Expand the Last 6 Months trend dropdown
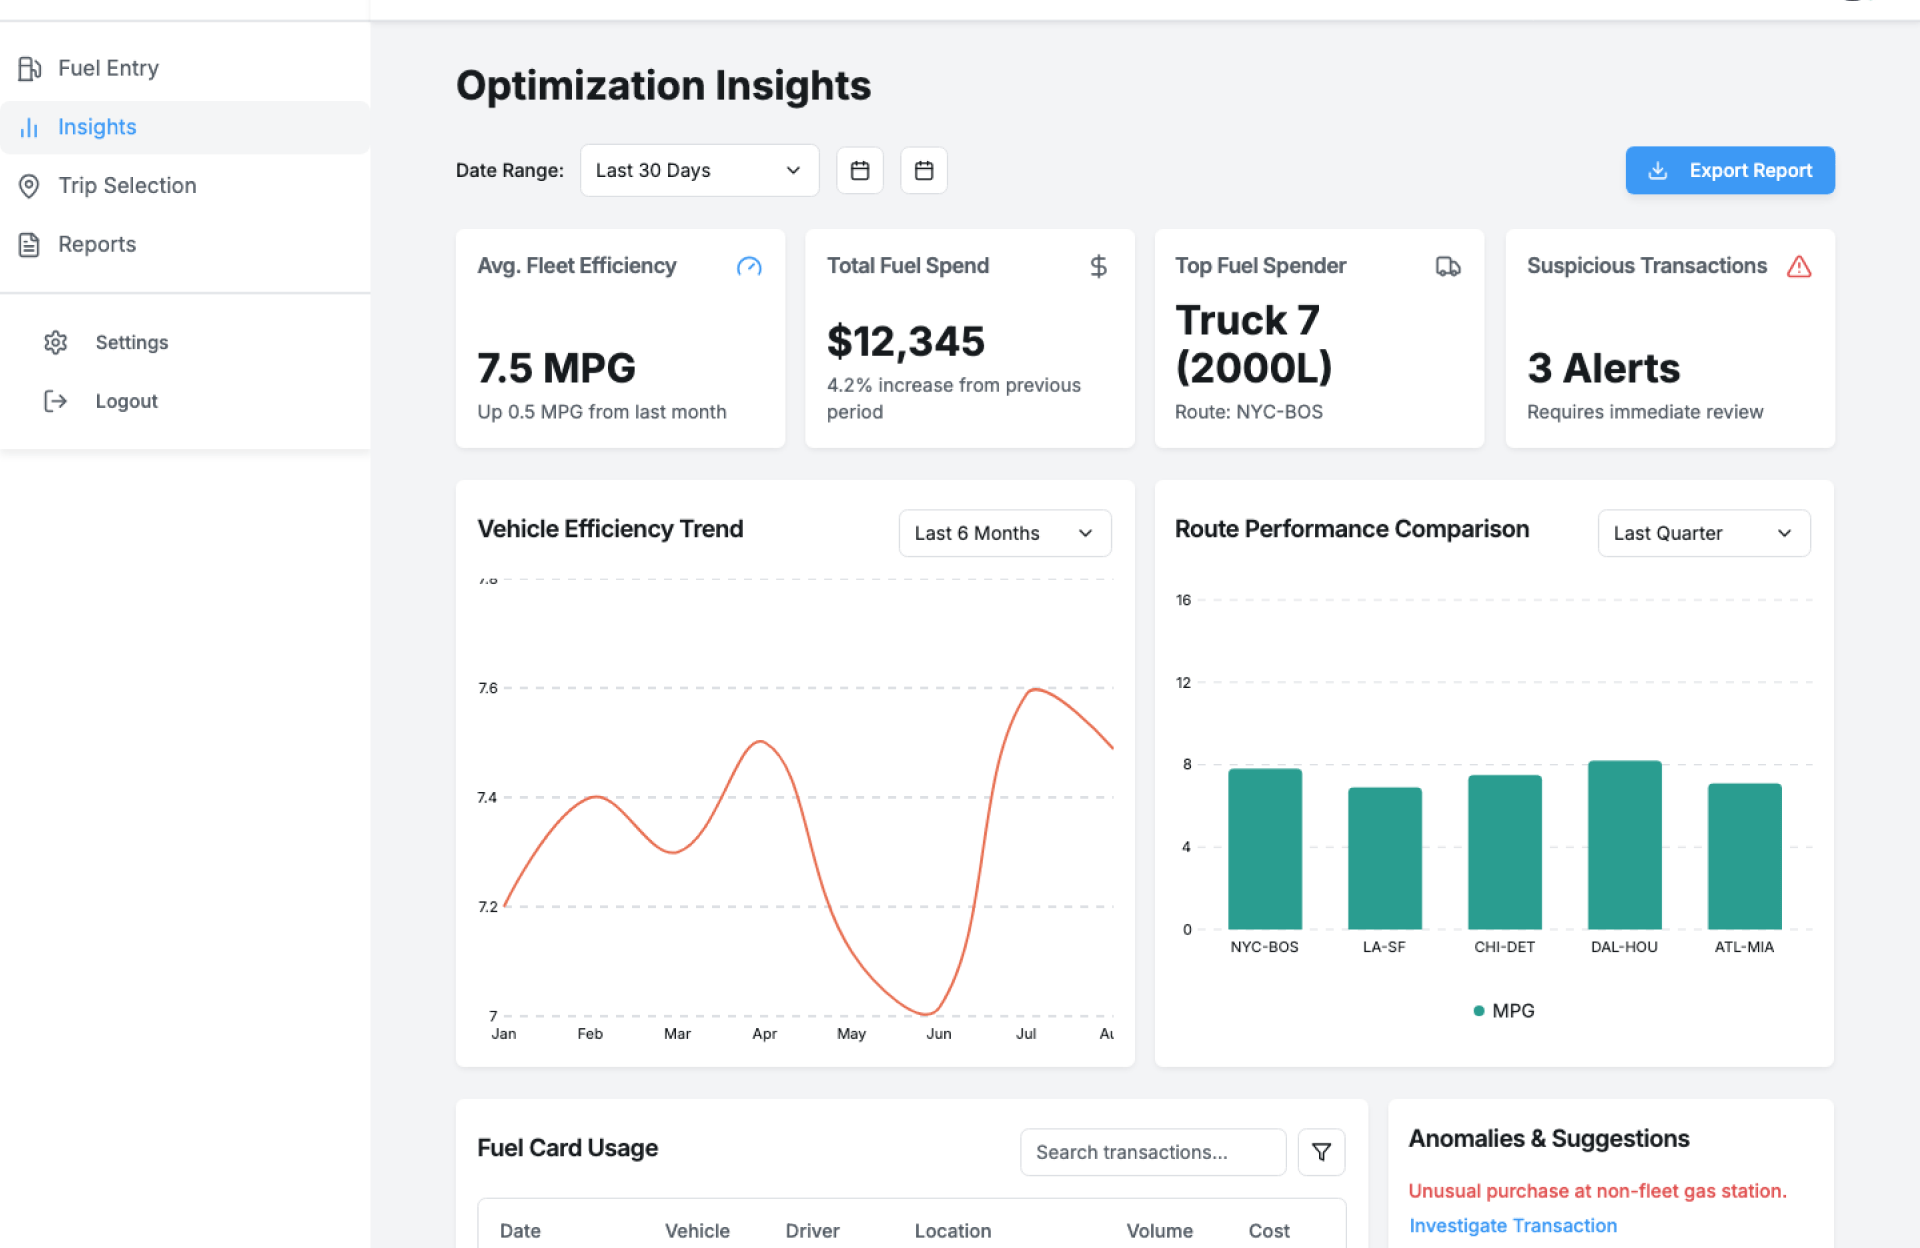The height and width of the screenshot is (1248, 1920). tap(1004, 533)
